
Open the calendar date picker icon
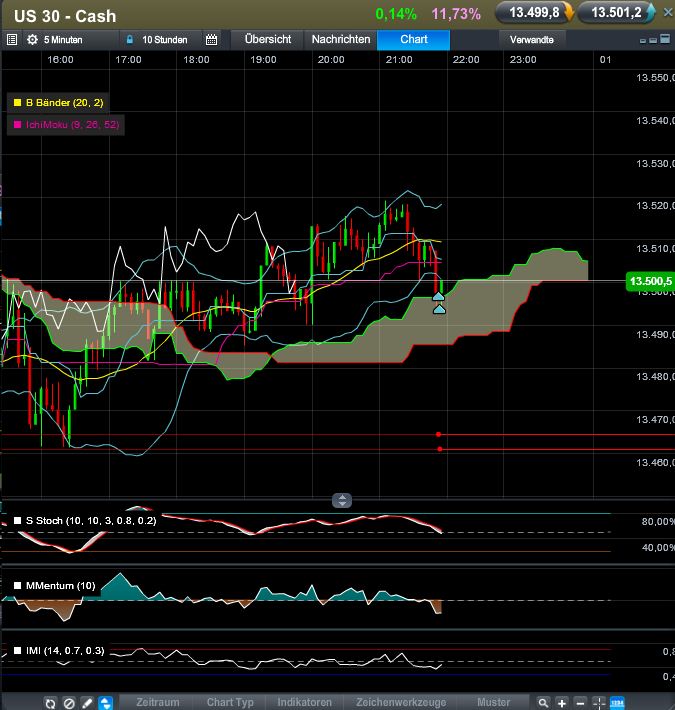click(x=211, y=40)
